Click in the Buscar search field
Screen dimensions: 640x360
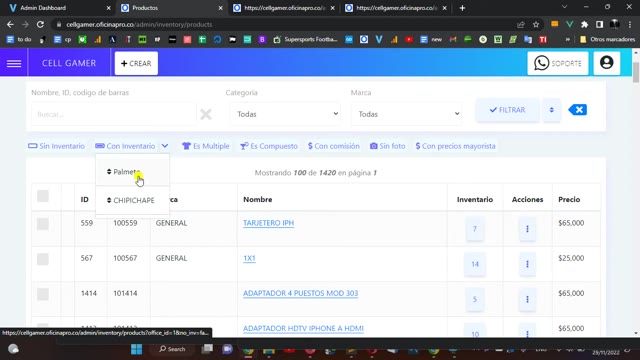pyautogui.click(x=114, y=114)
